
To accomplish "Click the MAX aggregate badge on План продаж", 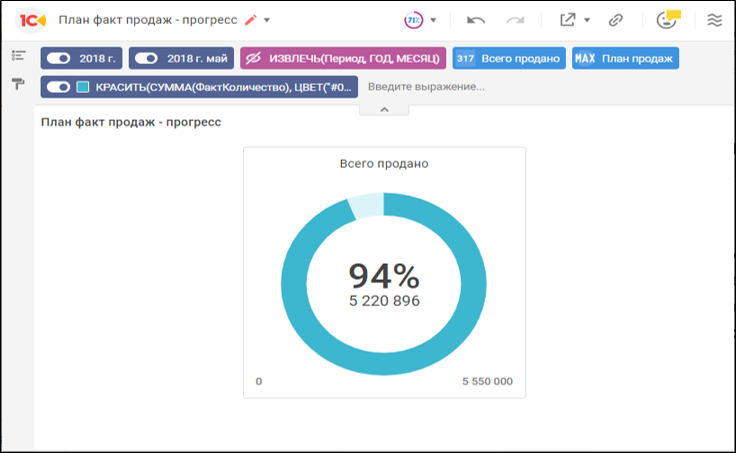I will click(x=585, y=58).
